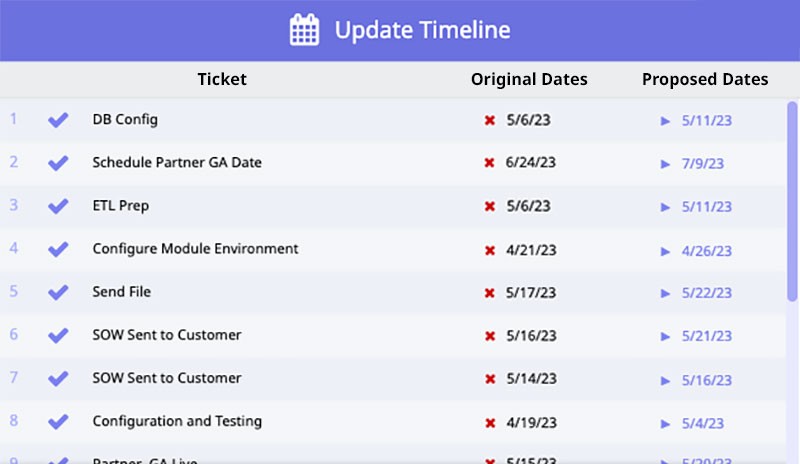Select proposed date 4/26/23

pos(707,251)
